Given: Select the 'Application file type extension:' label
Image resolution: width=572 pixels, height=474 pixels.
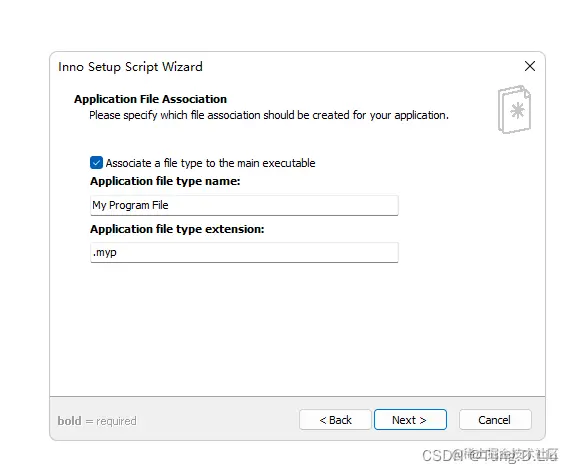Looking at the screenshot, I should (177, 229).
